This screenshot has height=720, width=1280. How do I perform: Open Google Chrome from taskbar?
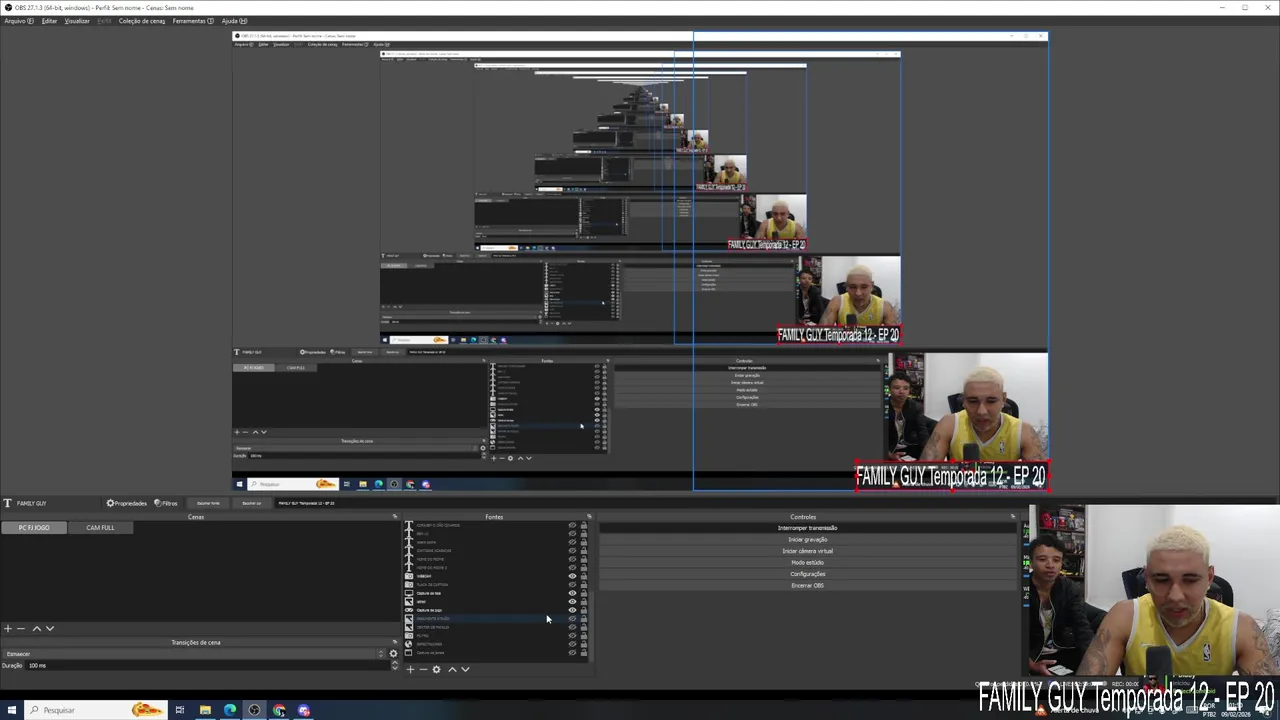pyautogui.click(x=279, y=710)
